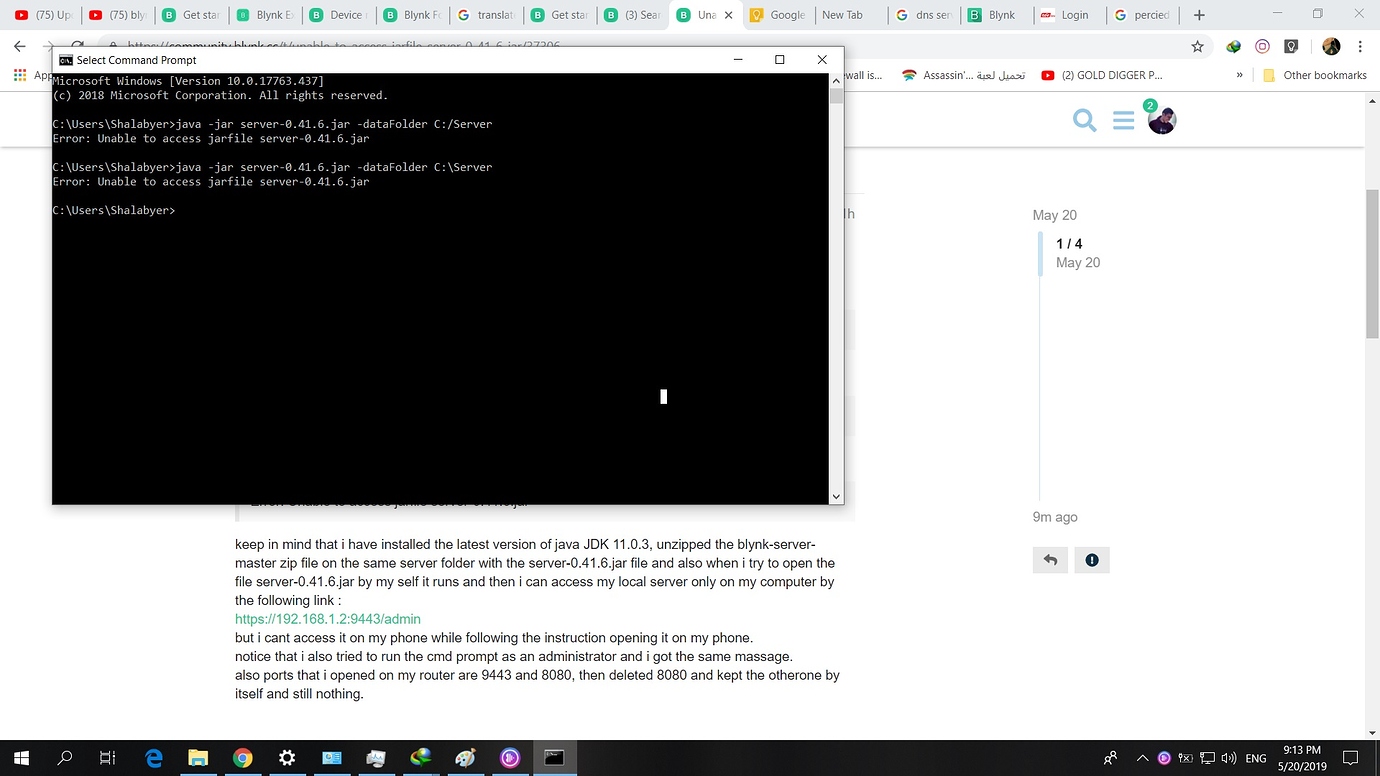Screen dimensions: 1380x776
Task: Click the network tray icon
Action: coord(1207,758)
